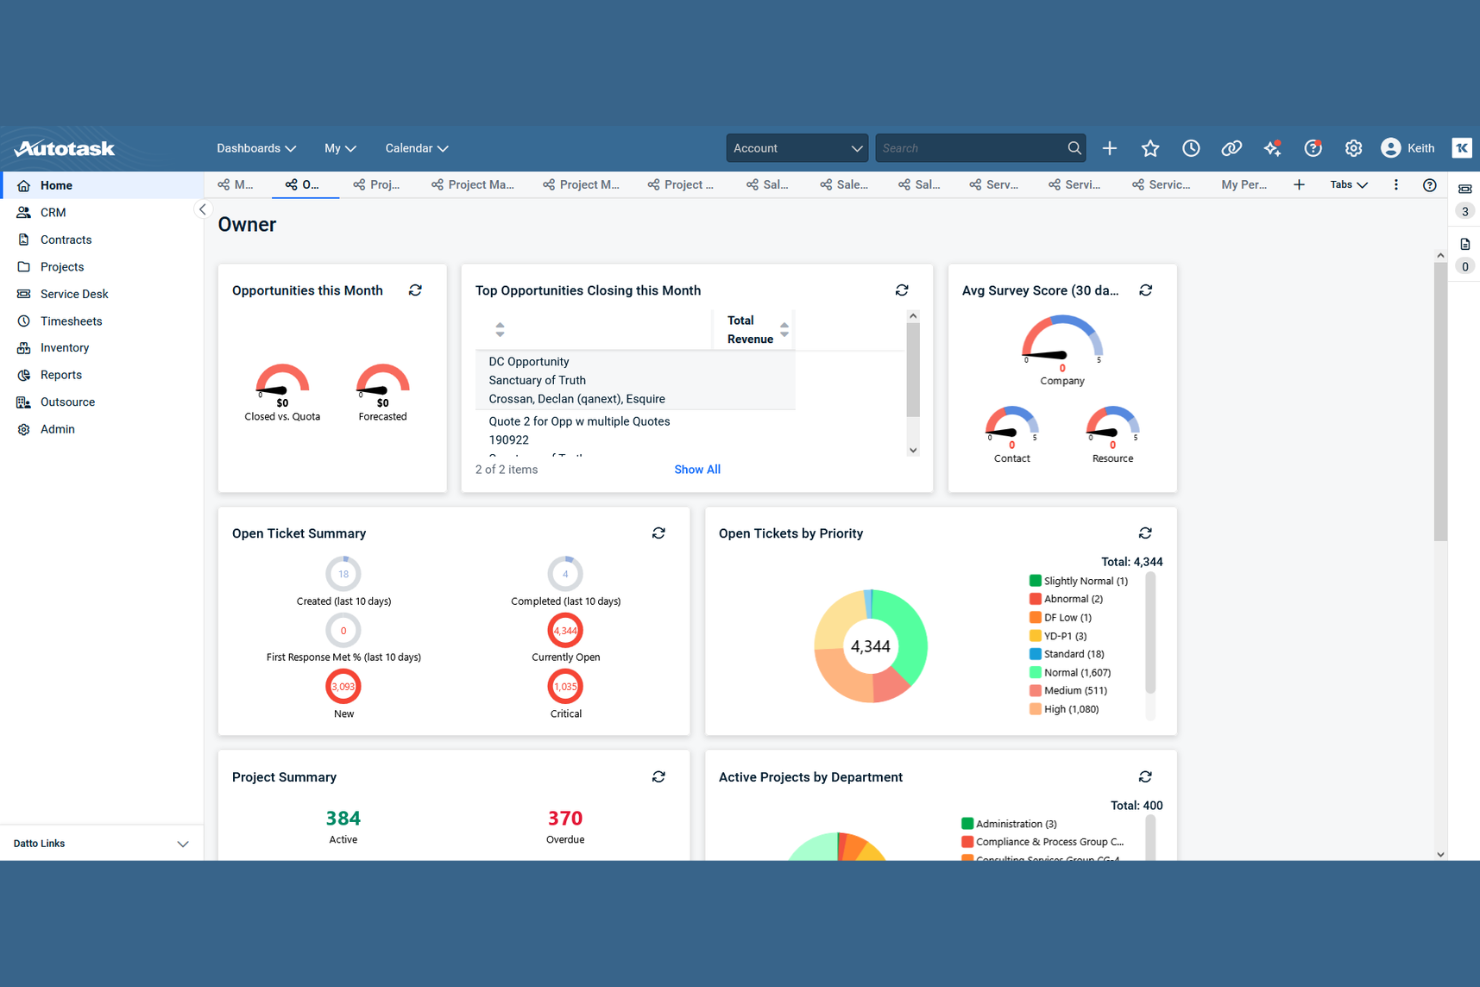
Task: Click the Autotask logo
Action: [65, 148]
